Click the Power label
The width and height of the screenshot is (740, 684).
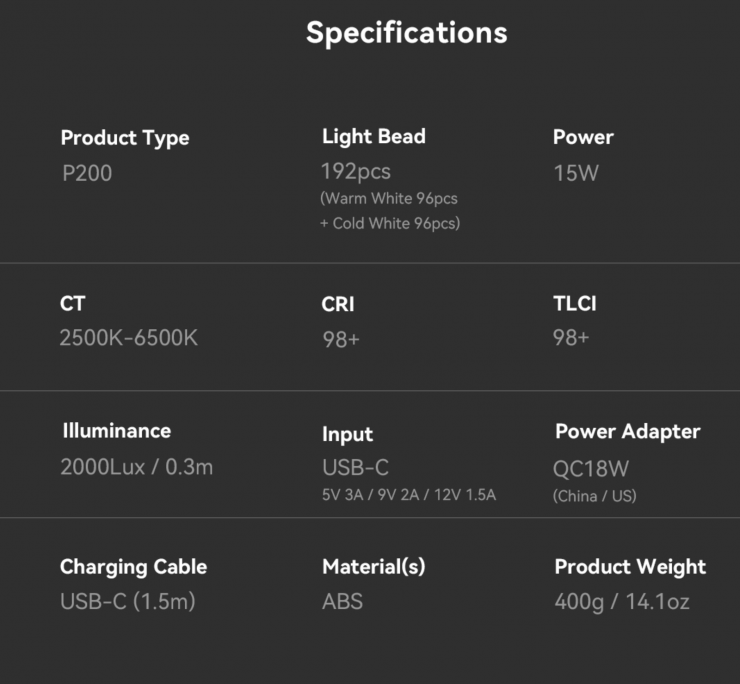(583, 137)
